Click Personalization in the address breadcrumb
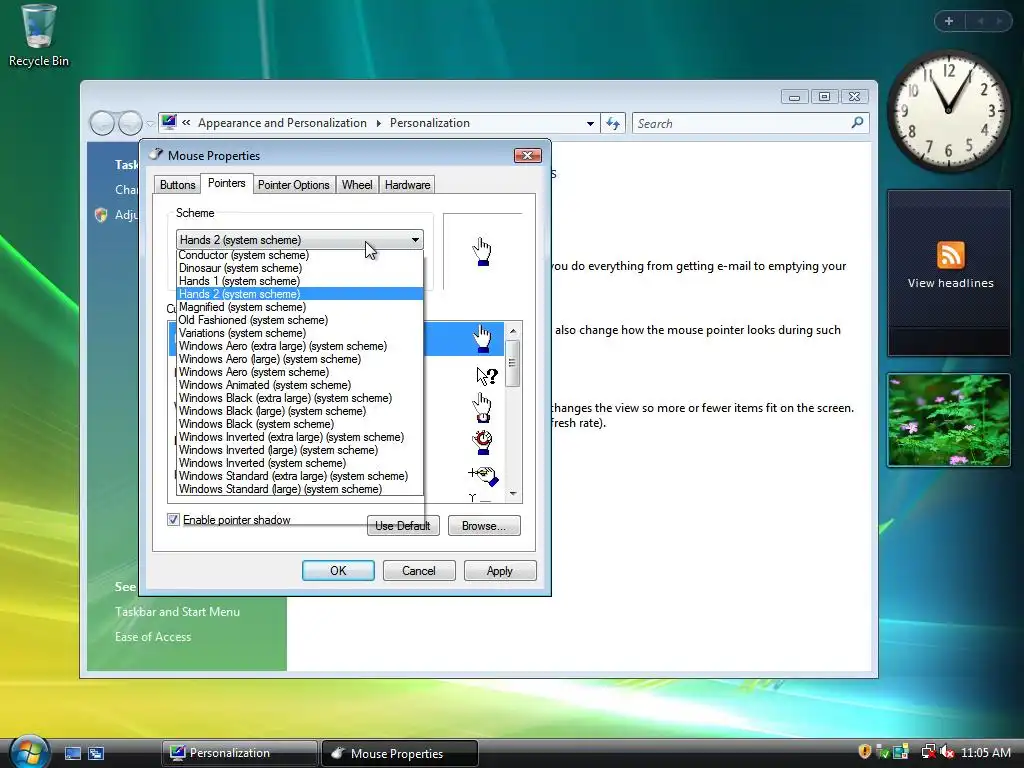This screenshot has width=1024, height=768. pos(430,123)
